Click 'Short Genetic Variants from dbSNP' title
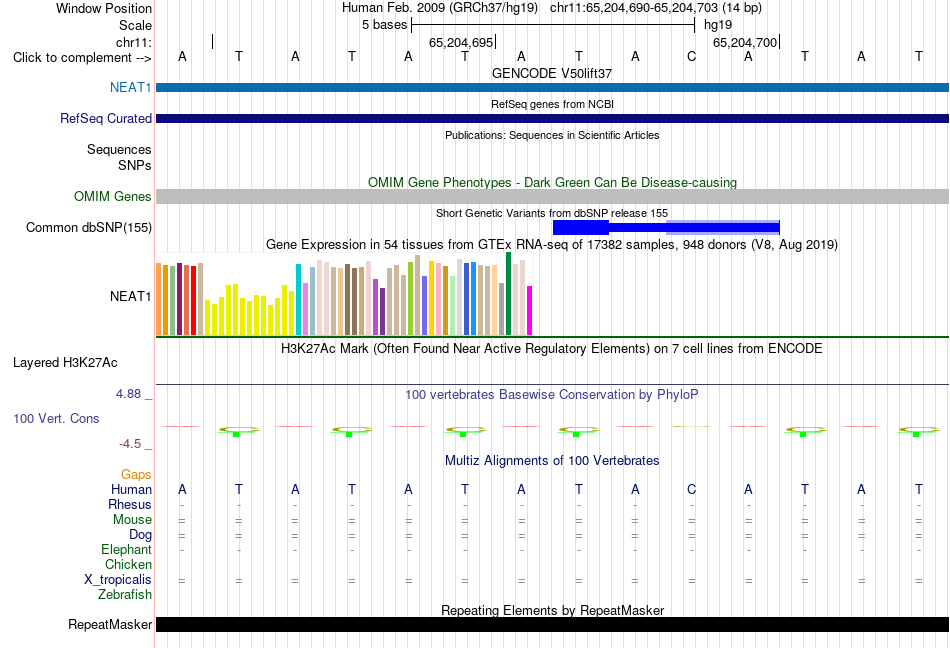The height and width of the screenshot is (648, 950). 552,213
